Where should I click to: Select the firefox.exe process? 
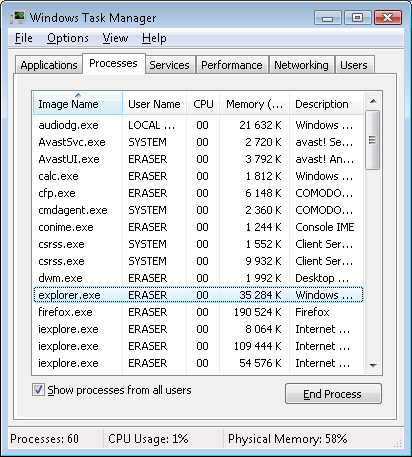198,312
